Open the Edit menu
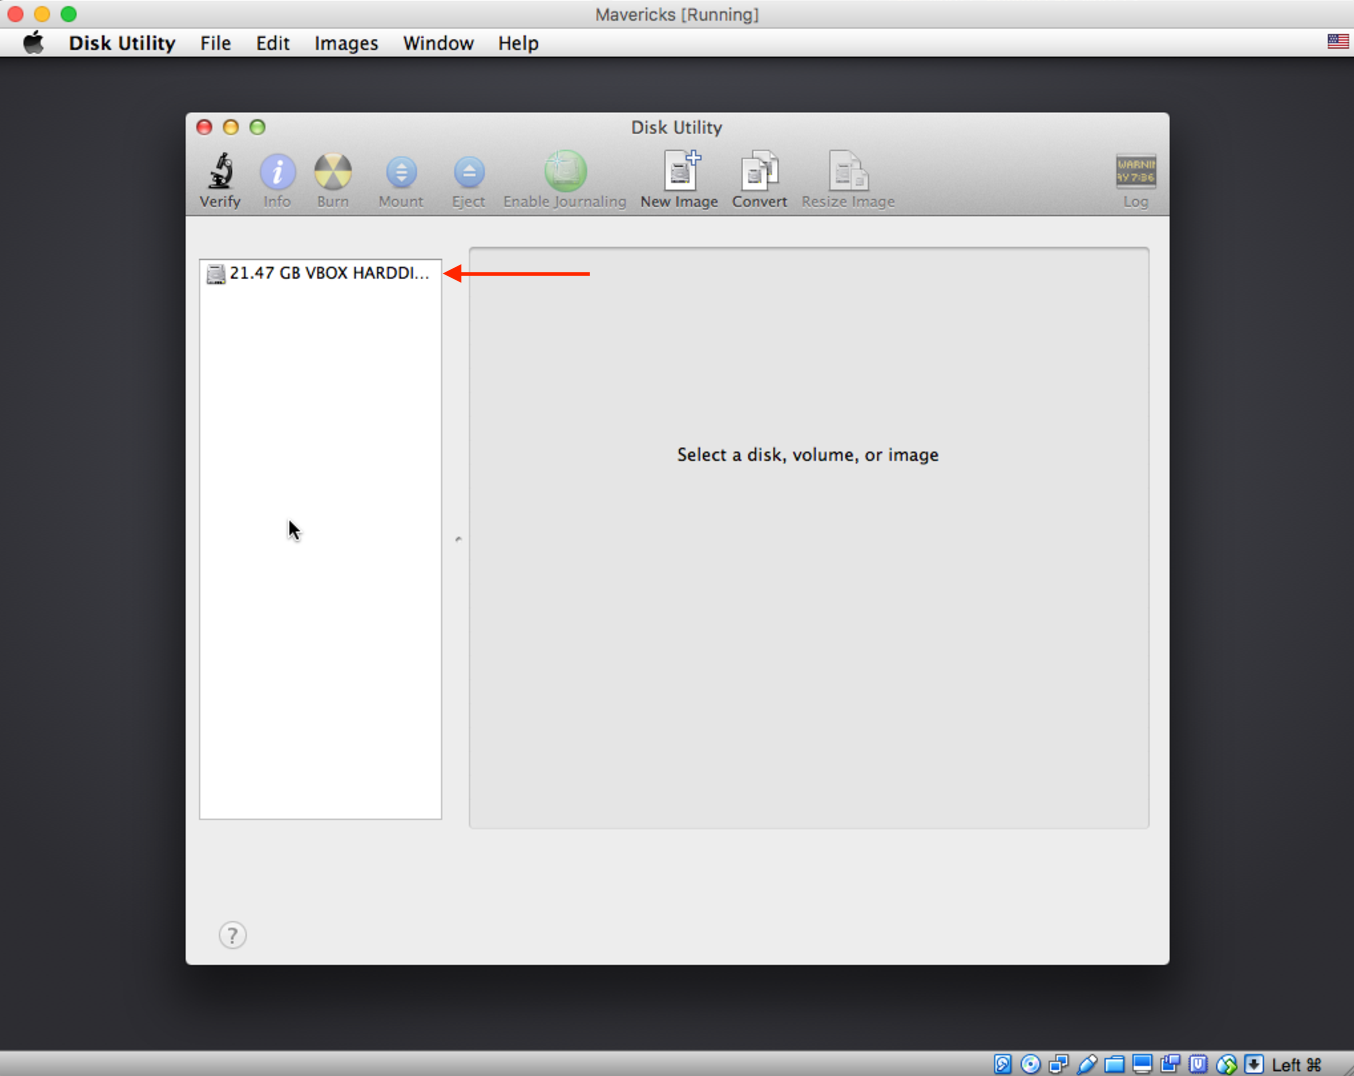The image size is (1354, 1076). 272,43
